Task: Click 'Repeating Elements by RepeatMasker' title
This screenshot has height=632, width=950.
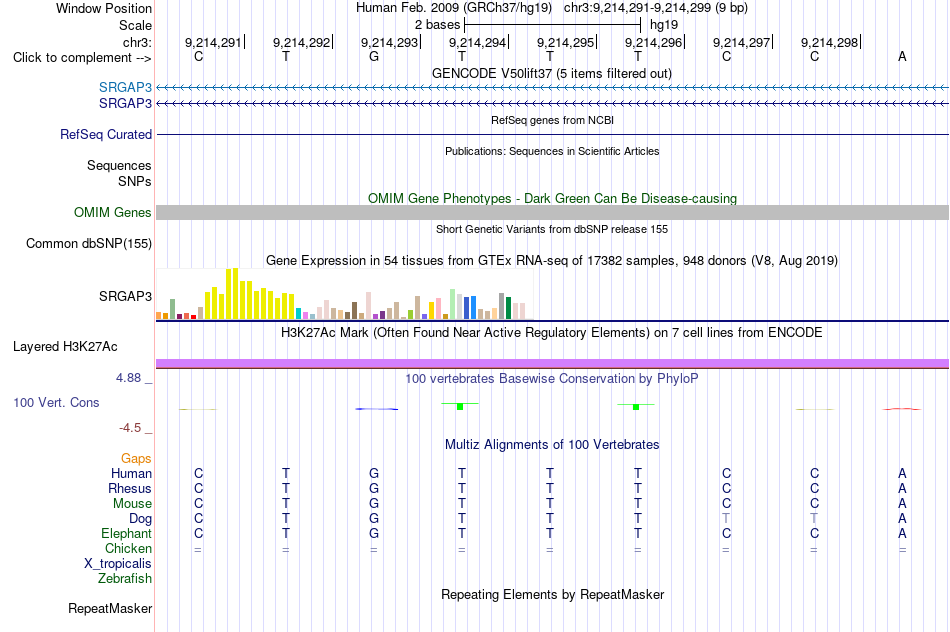Action: click(x=552, y=595)
